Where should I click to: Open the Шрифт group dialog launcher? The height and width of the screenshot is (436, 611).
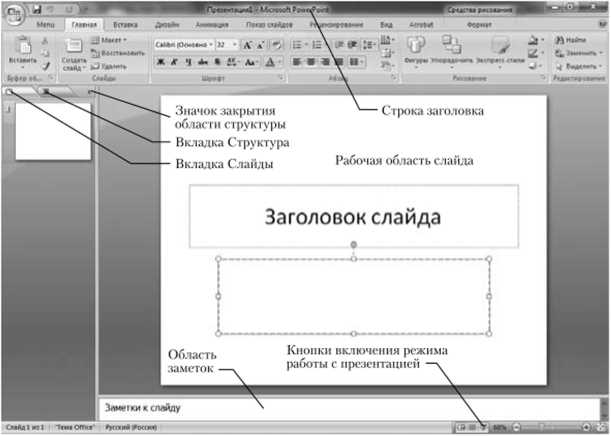pos(281,78)
